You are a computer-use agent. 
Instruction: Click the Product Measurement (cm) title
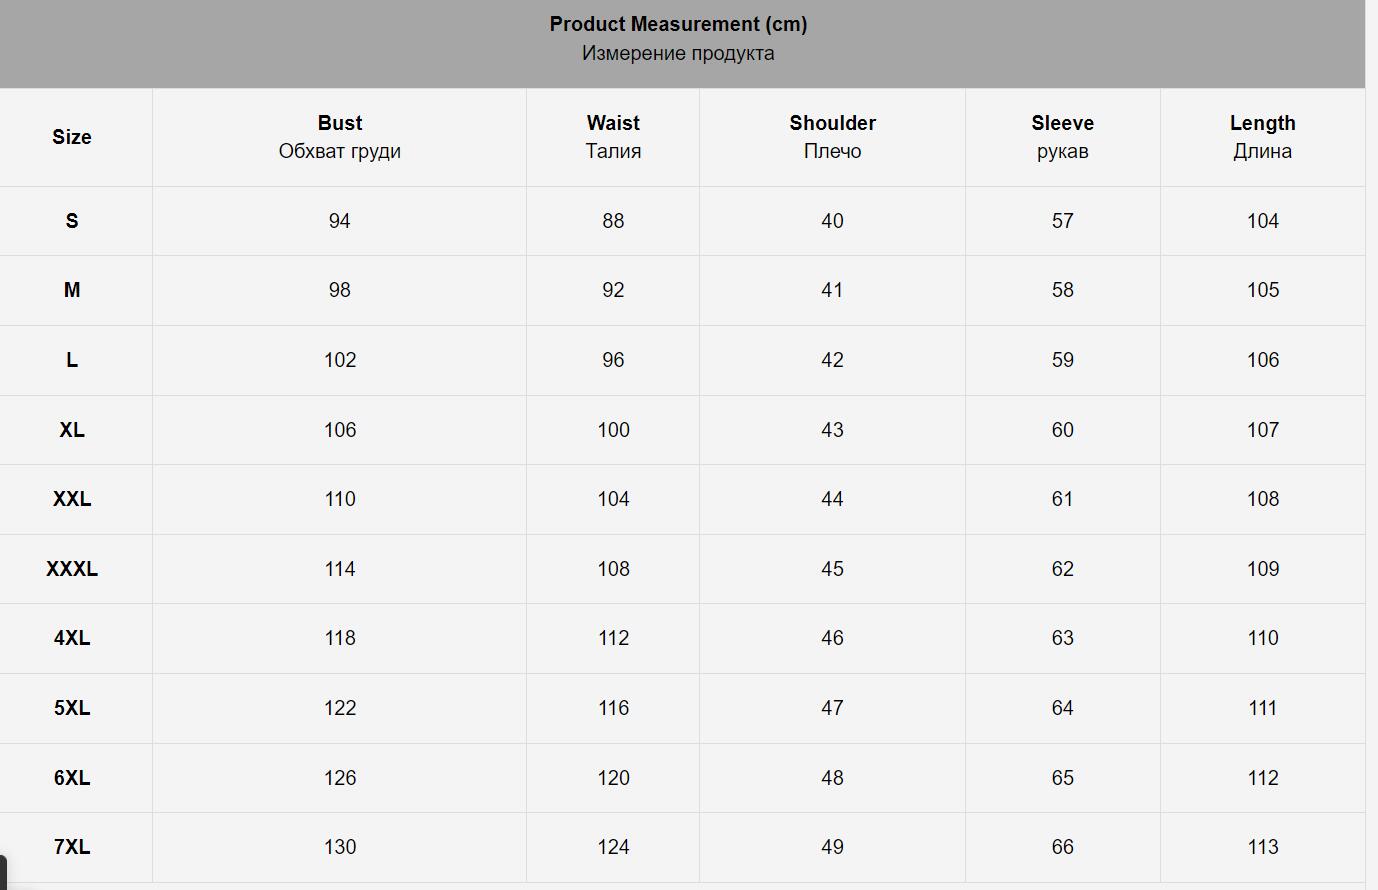678,24
